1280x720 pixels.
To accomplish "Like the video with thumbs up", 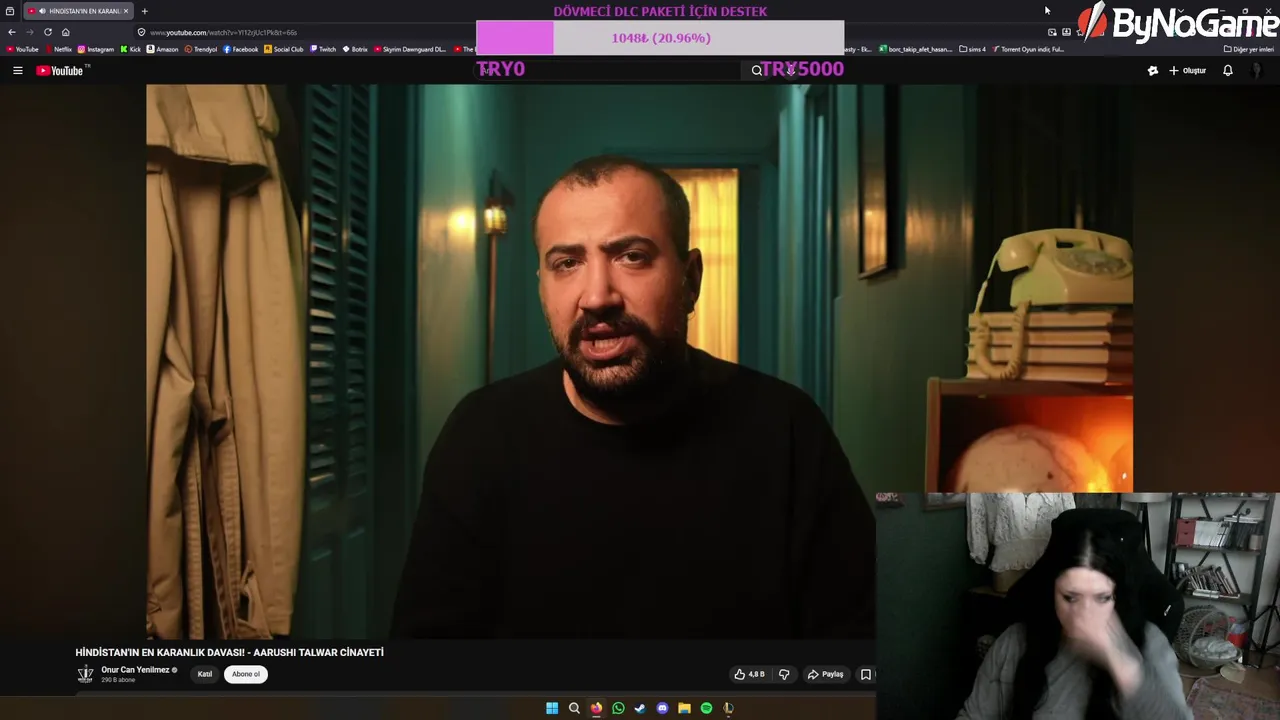I will click(x=750, y=674).
